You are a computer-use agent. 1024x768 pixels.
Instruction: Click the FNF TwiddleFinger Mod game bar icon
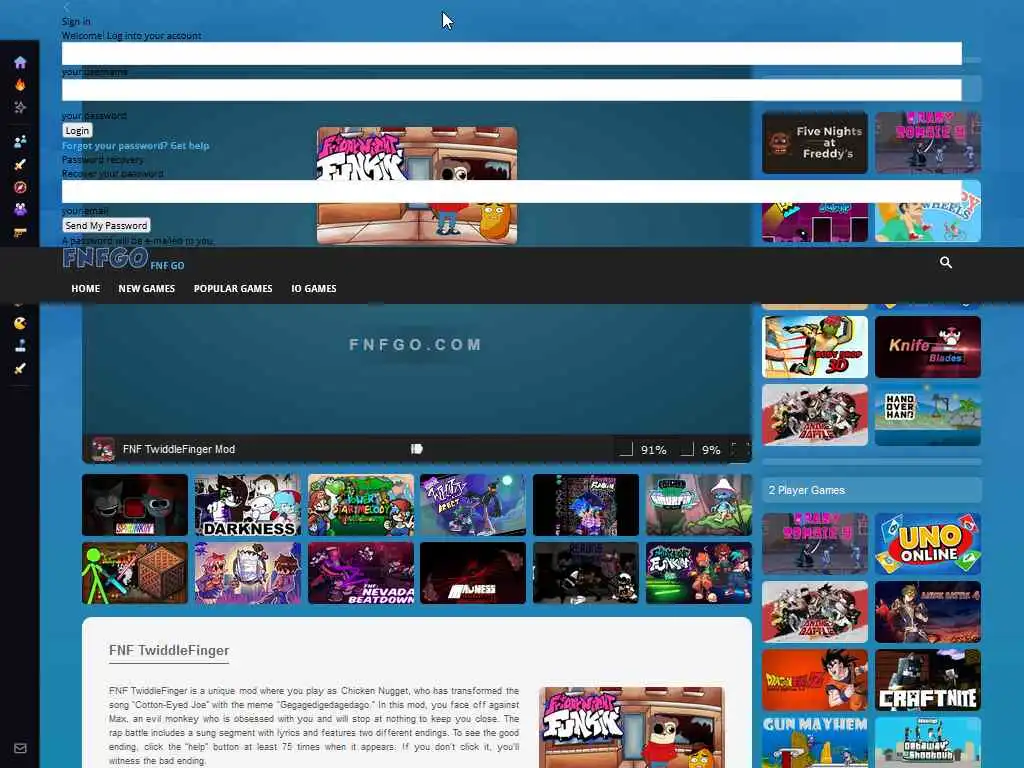pos(103,449)
